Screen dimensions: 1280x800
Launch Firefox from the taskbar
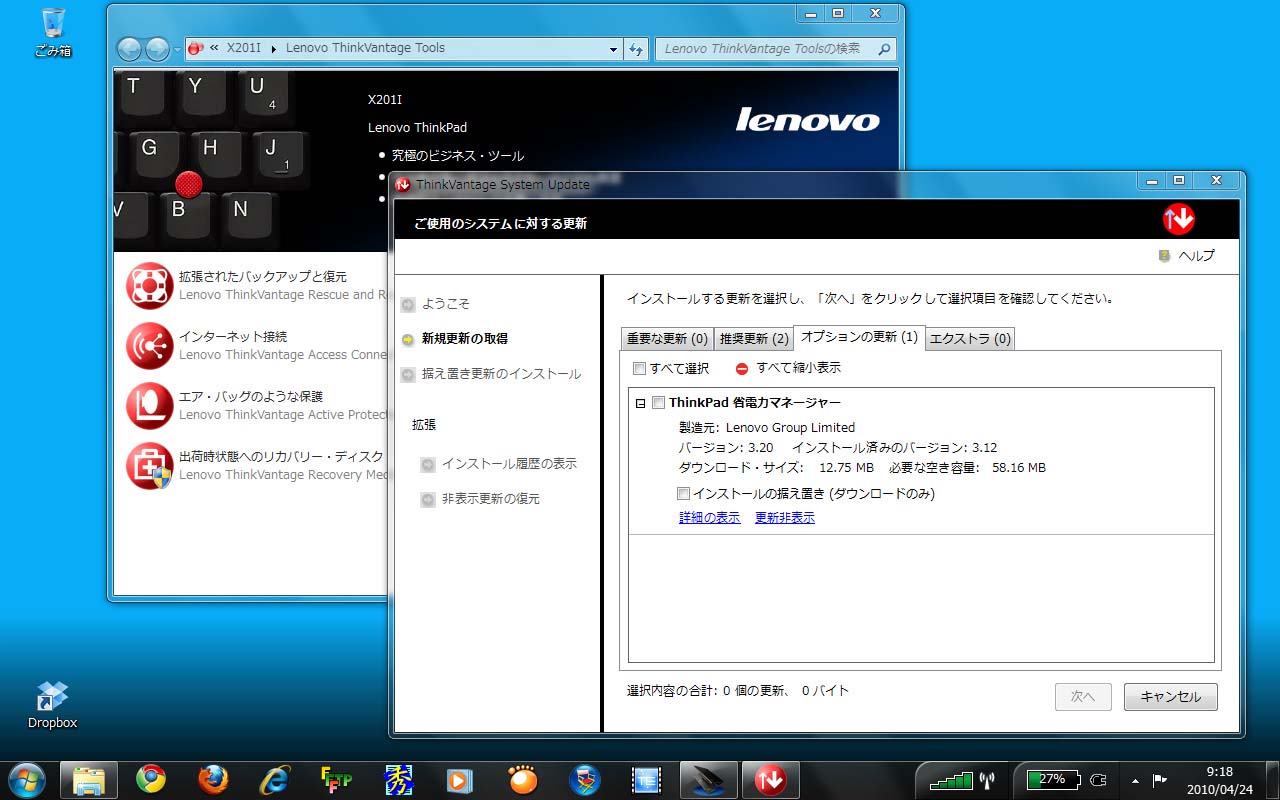coord(213,779)
